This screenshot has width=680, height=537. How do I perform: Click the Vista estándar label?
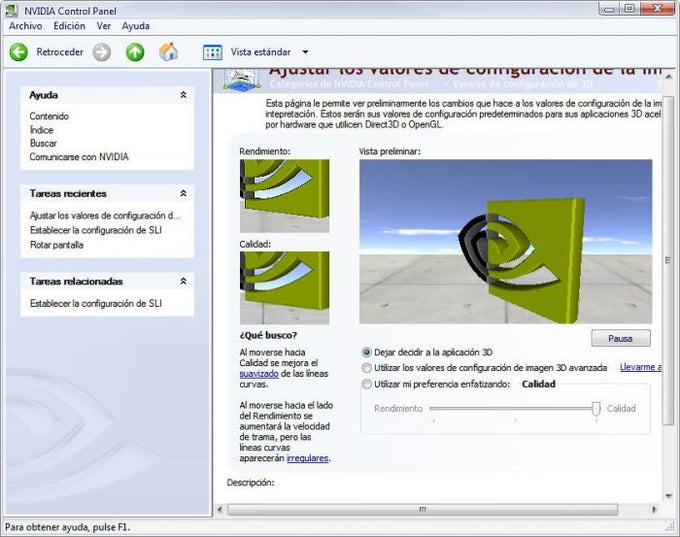click(x=261, y=52)
